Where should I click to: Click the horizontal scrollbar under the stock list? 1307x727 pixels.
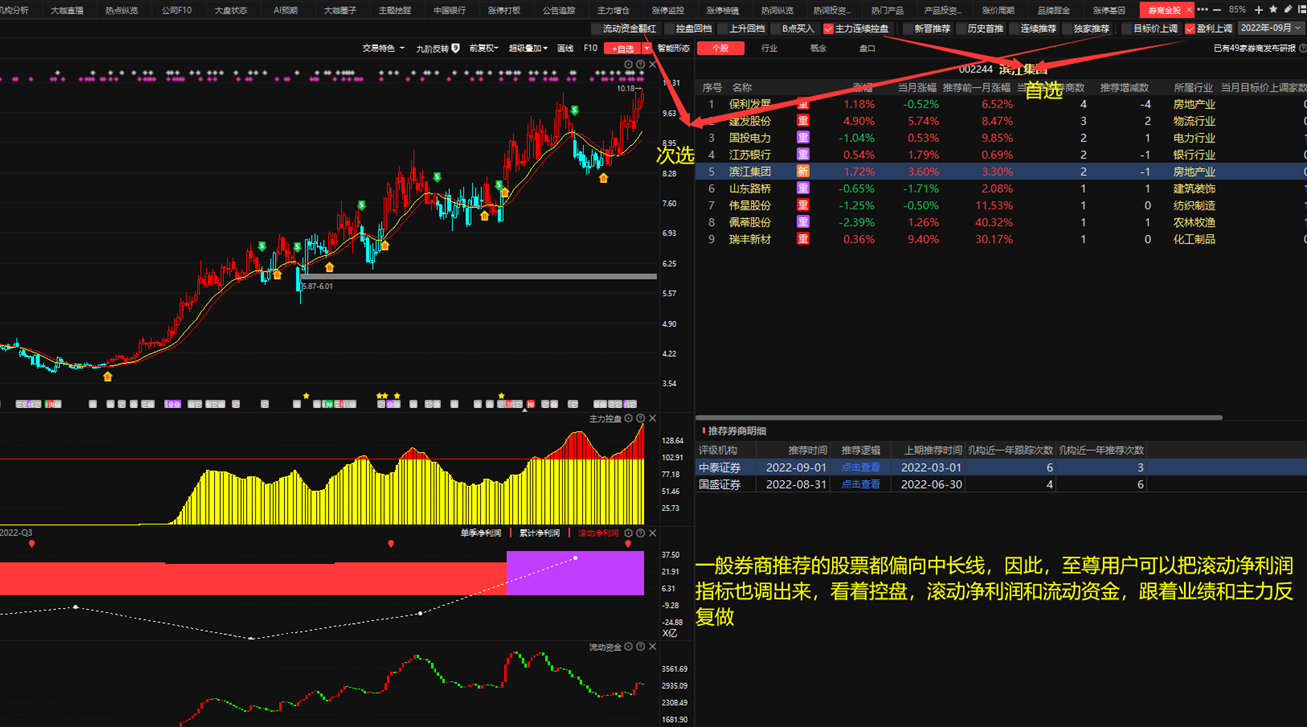tap(958, 417)
